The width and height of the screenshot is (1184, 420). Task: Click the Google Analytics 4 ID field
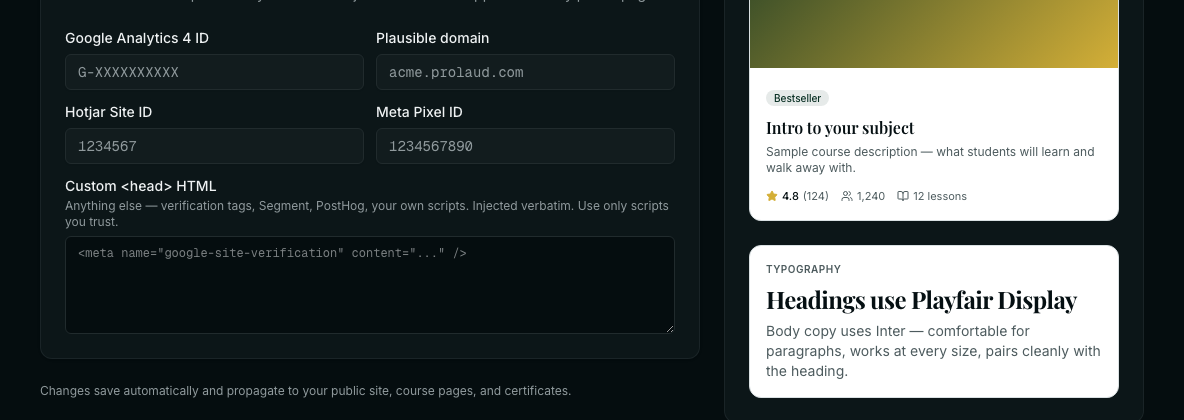click(x=214, y=72)
